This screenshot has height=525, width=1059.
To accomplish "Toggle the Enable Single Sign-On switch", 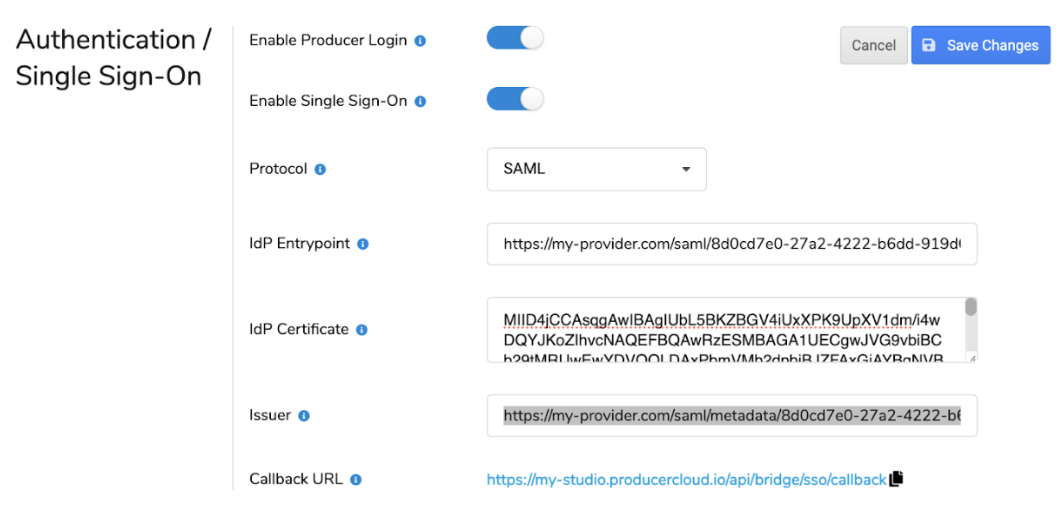I will click(x=515, y=99).
